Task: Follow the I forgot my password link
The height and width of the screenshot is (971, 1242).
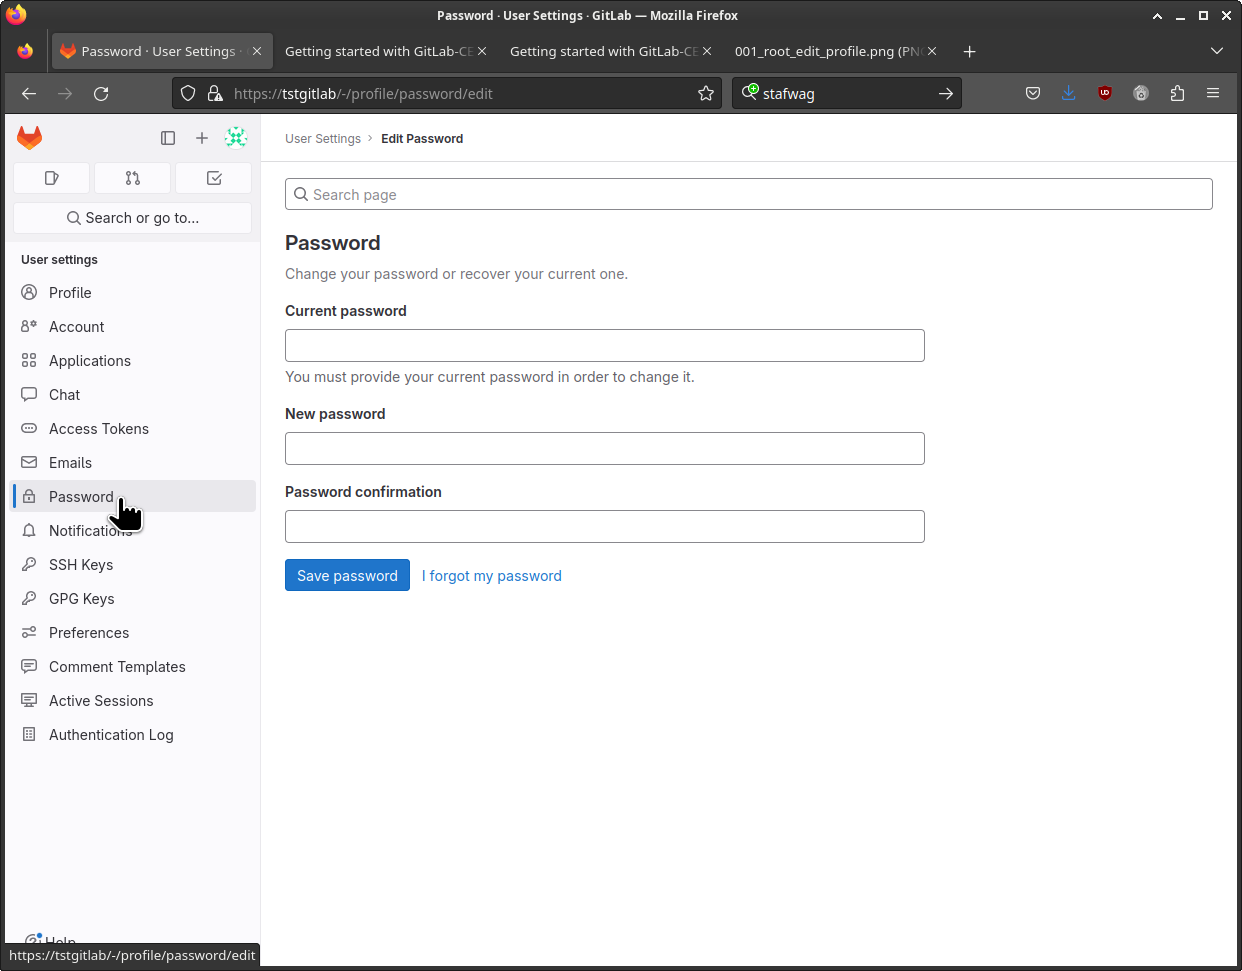Action: coord(491,576)
